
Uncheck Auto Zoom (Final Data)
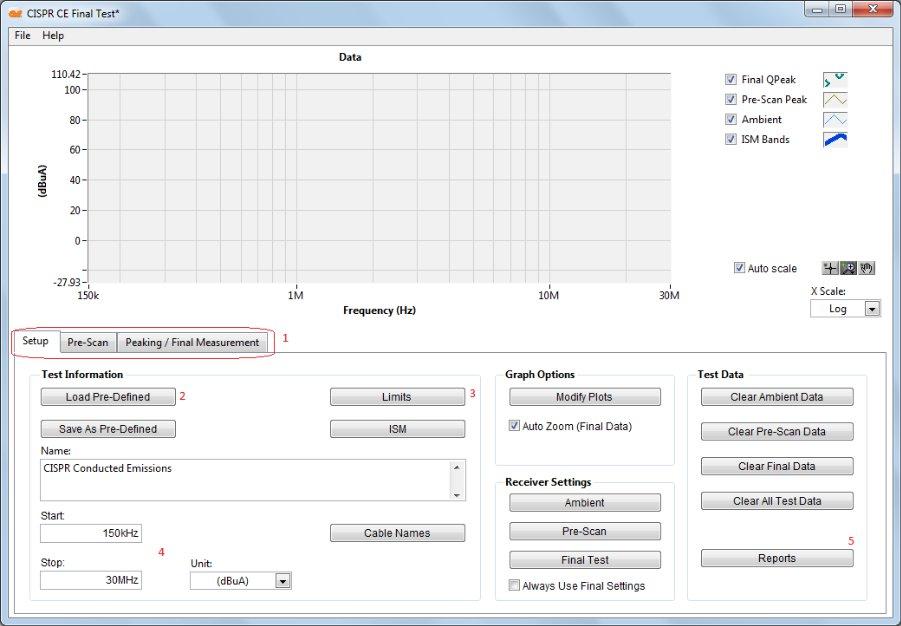(514, 426)
